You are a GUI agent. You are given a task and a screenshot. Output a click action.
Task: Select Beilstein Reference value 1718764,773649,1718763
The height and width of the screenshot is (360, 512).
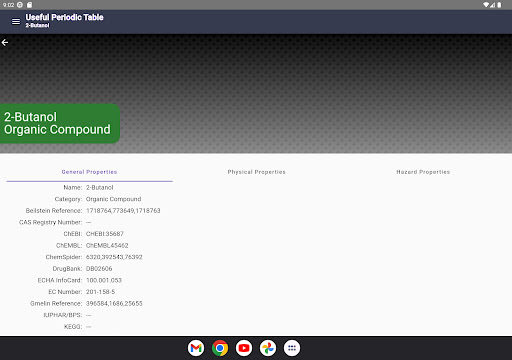[x=123, y=211]
